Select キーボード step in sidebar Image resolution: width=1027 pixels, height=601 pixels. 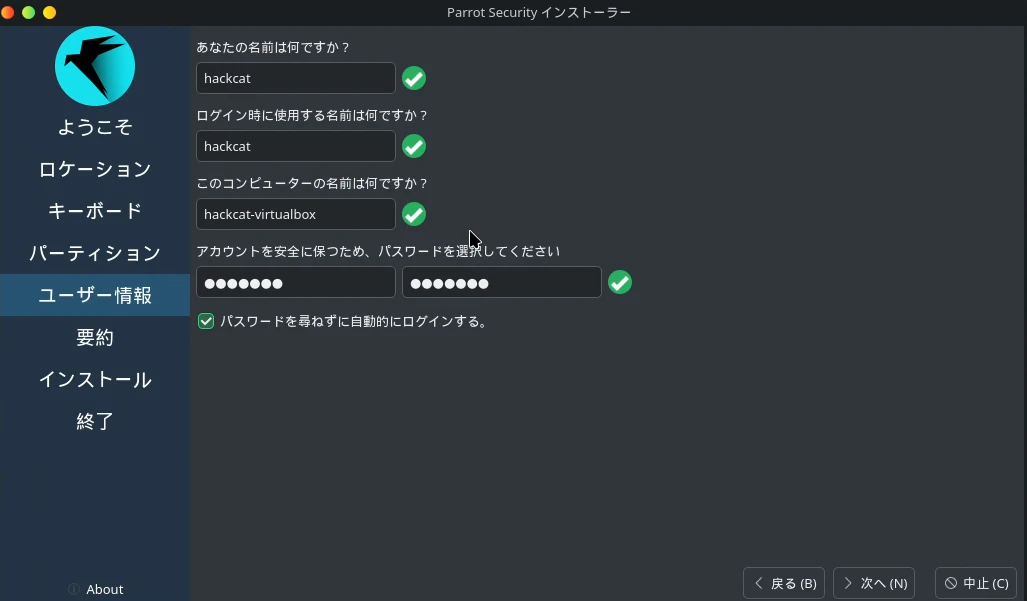[x=95, y=211]
